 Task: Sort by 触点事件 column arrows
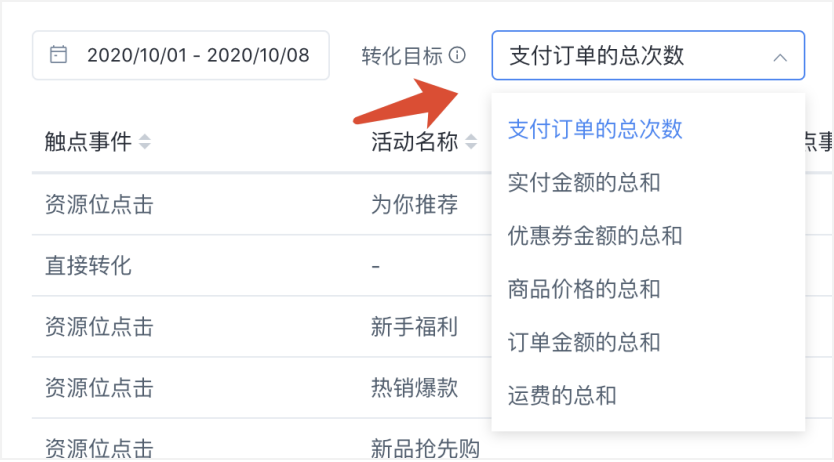[x=145, y=141]
